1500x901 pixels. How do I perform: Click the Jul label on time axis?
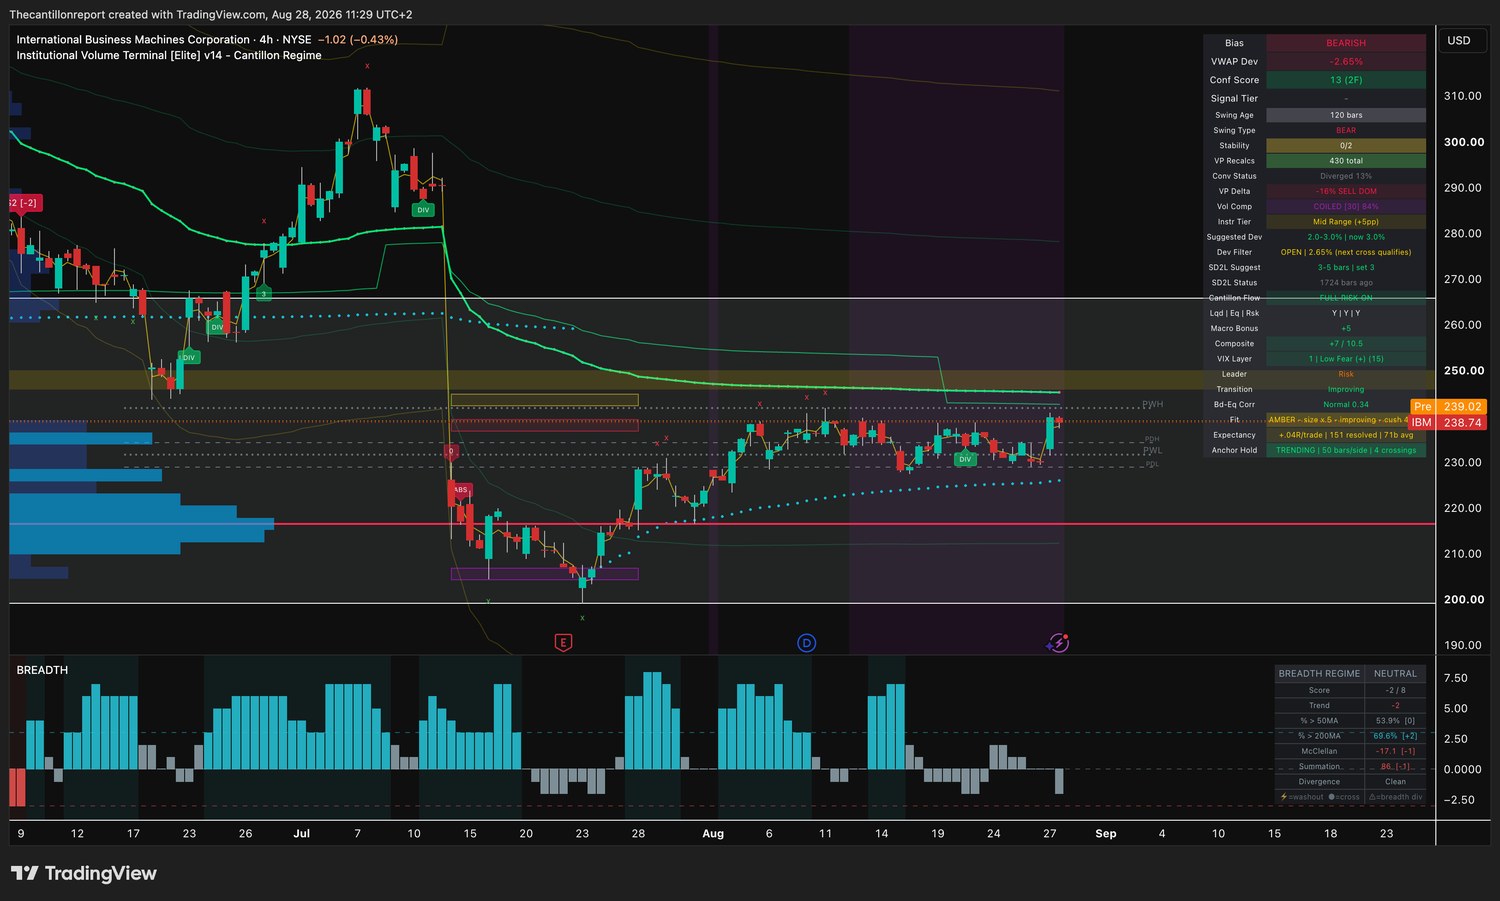point(301,833)
